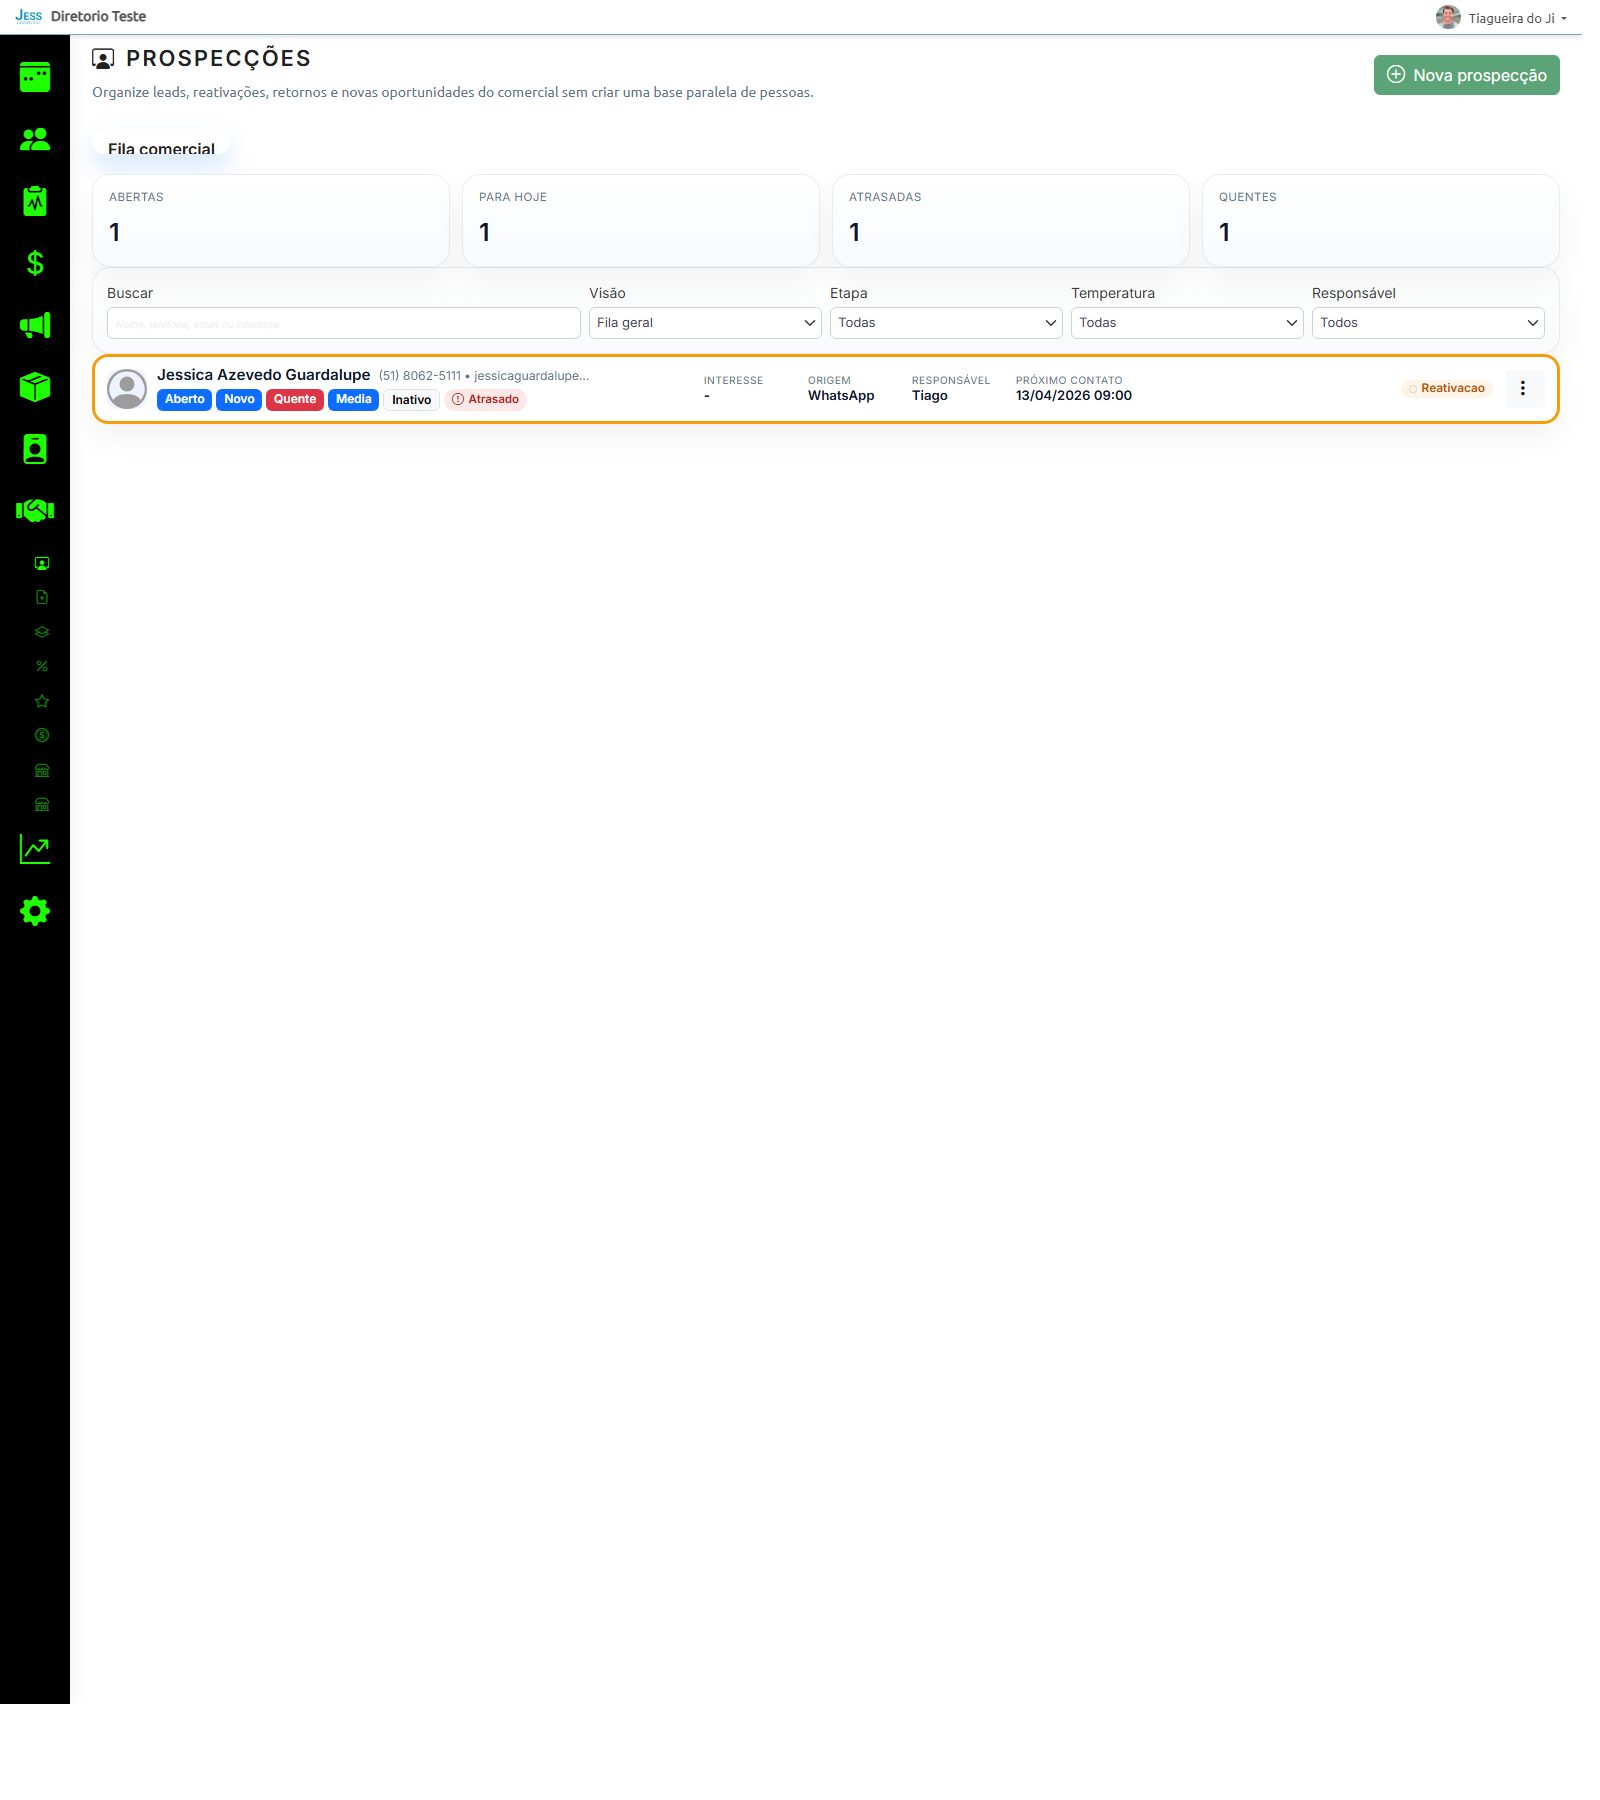
Task: Open the settings gear in sidebar
Action: tap(35, 911)
